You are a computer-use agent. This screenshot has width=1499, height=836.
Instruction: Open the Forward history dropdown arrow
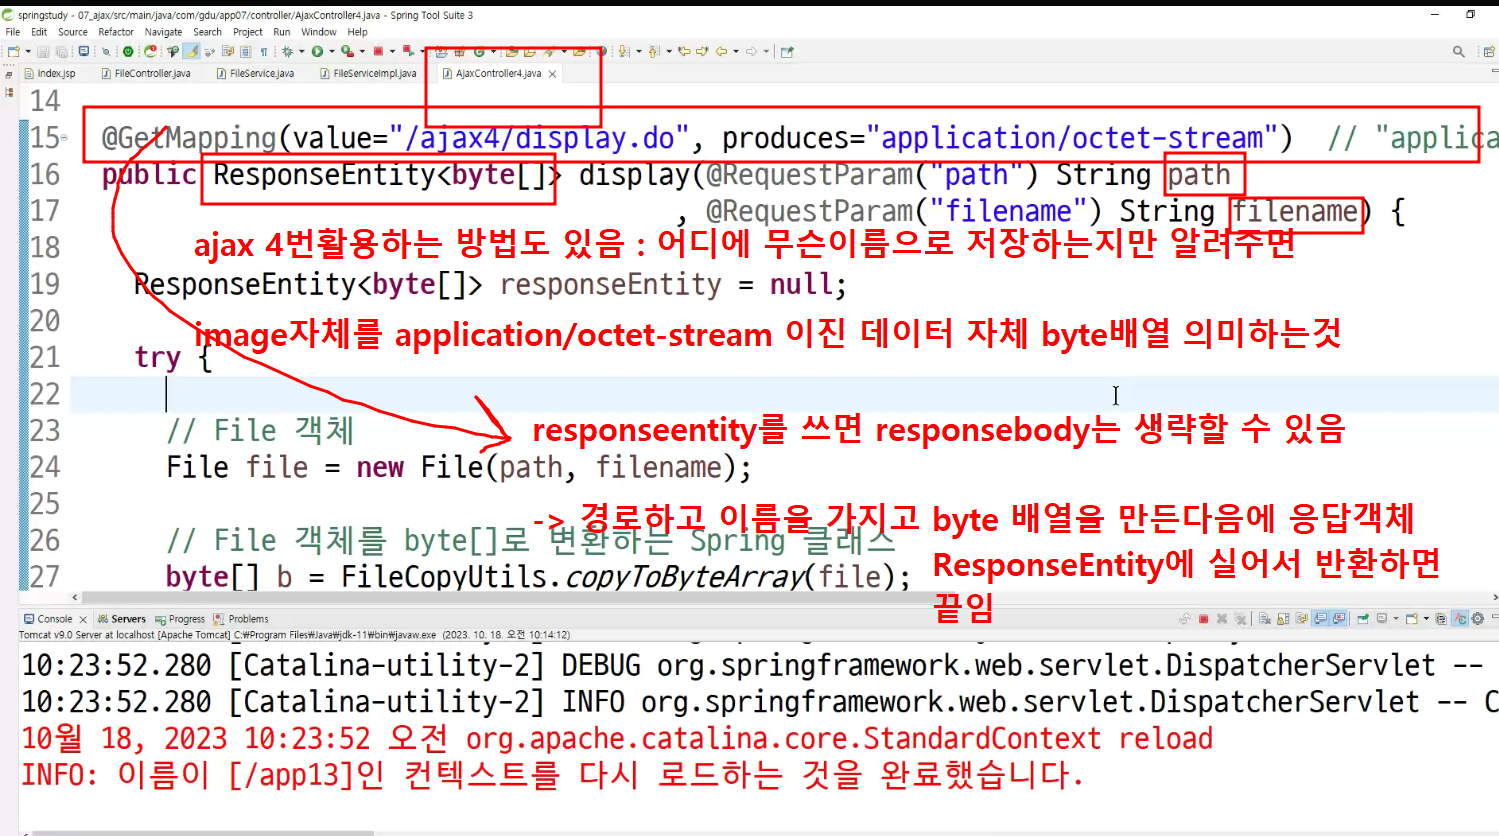tap(766, 51)
